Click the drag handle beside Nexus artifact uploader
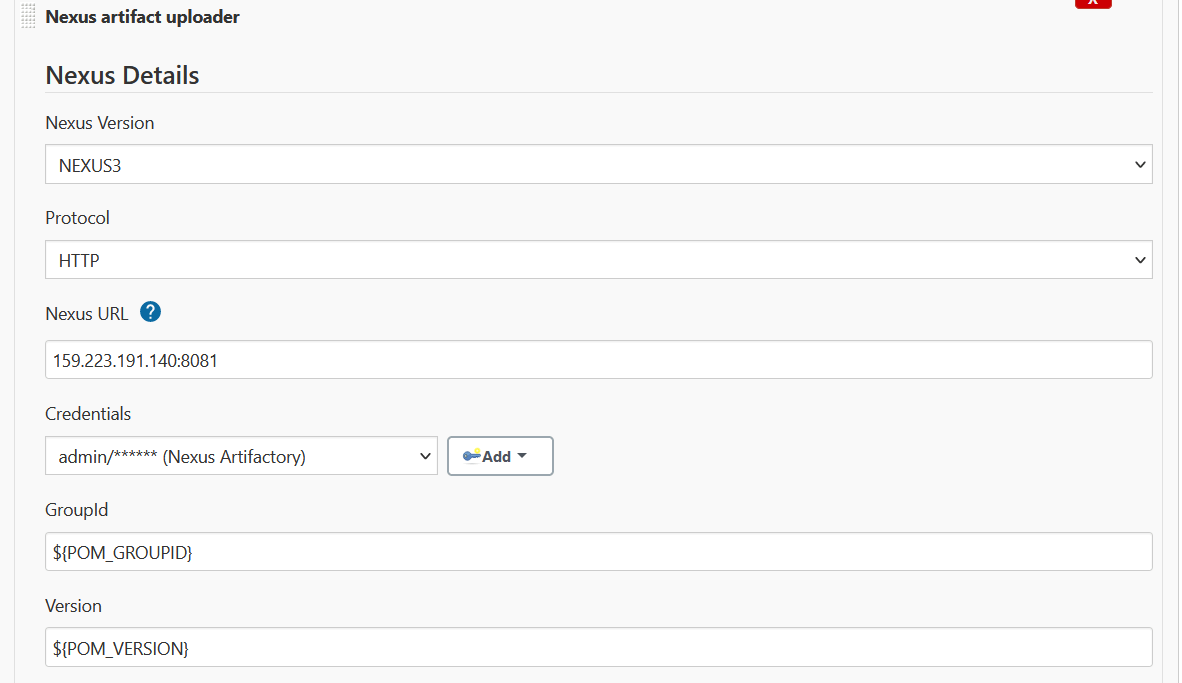Image resolution: width=1182 pixels, height=683 pixels. point(29,15)
